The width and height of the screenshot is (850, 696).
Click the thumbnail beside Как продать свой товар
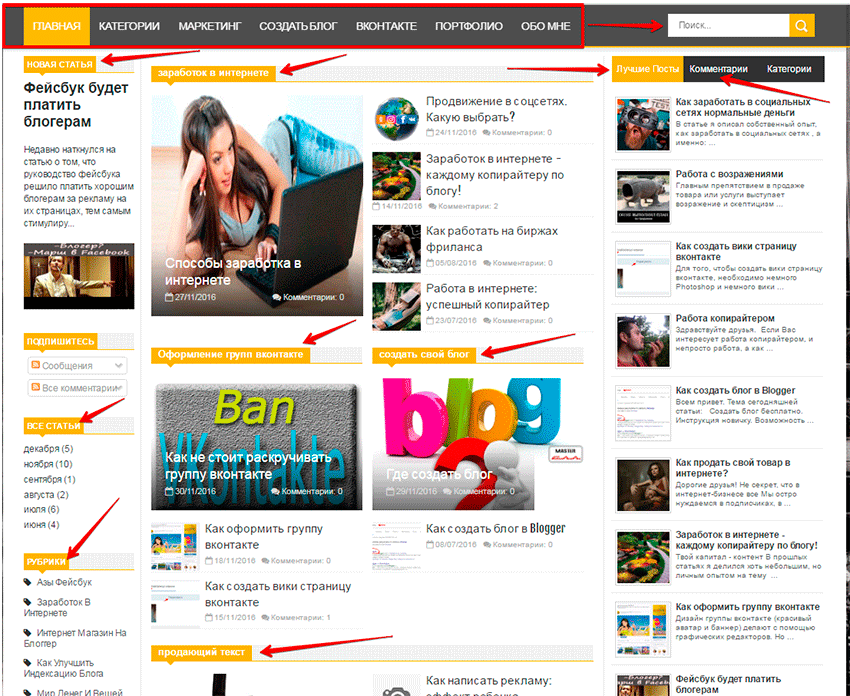point(643,485)
